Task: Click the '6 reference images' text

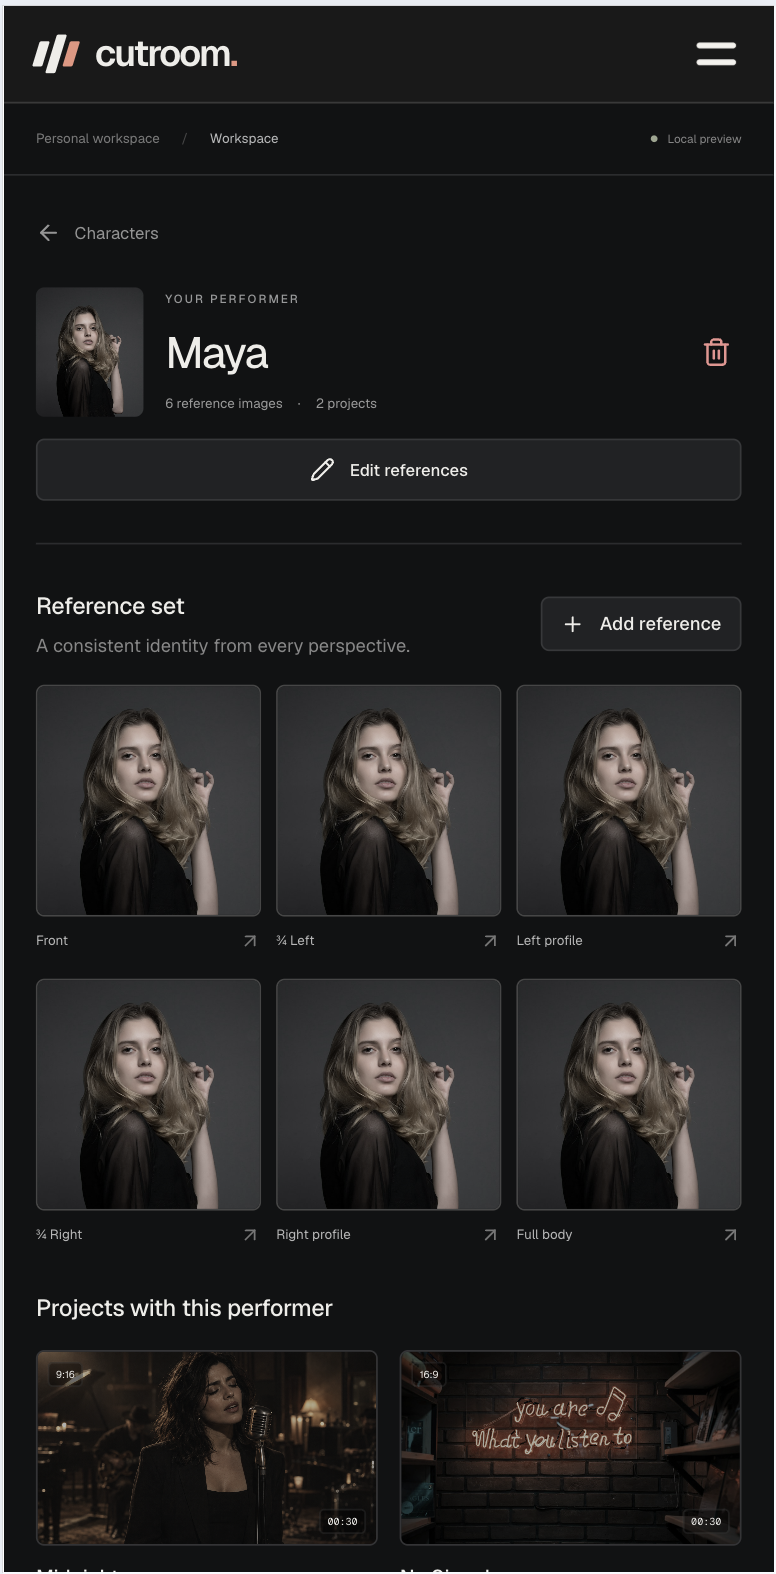Action: [x=224, y=404]
